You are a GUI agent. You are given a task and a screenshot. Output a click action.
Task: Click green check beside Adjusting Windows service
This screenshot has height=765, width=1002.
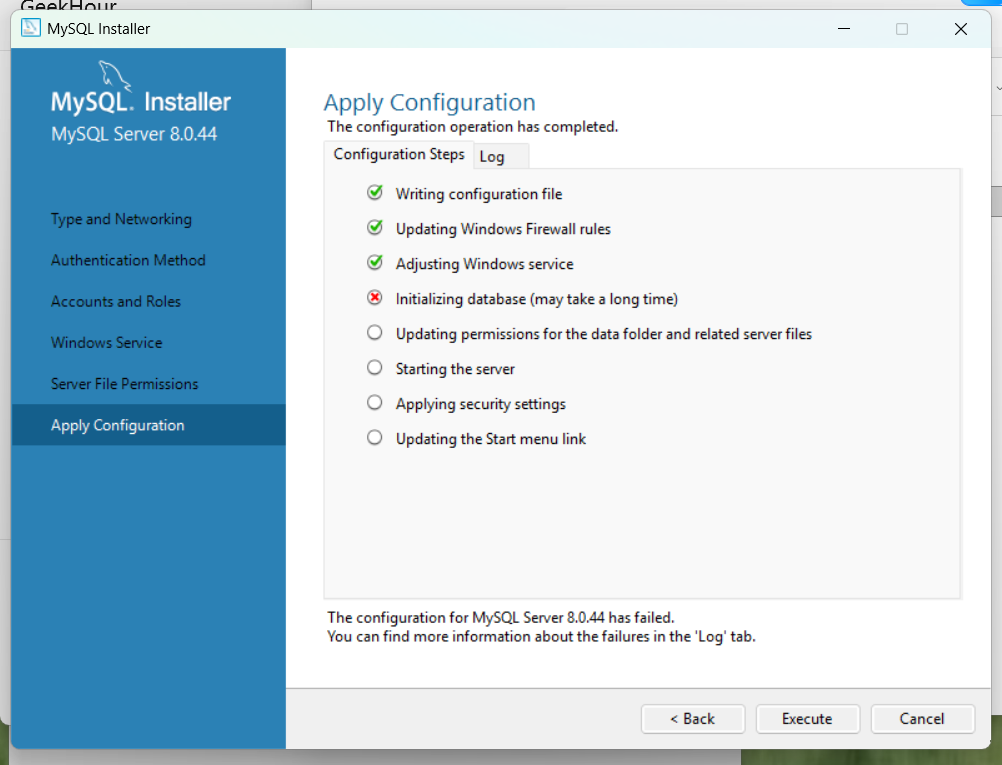[375, 263]
